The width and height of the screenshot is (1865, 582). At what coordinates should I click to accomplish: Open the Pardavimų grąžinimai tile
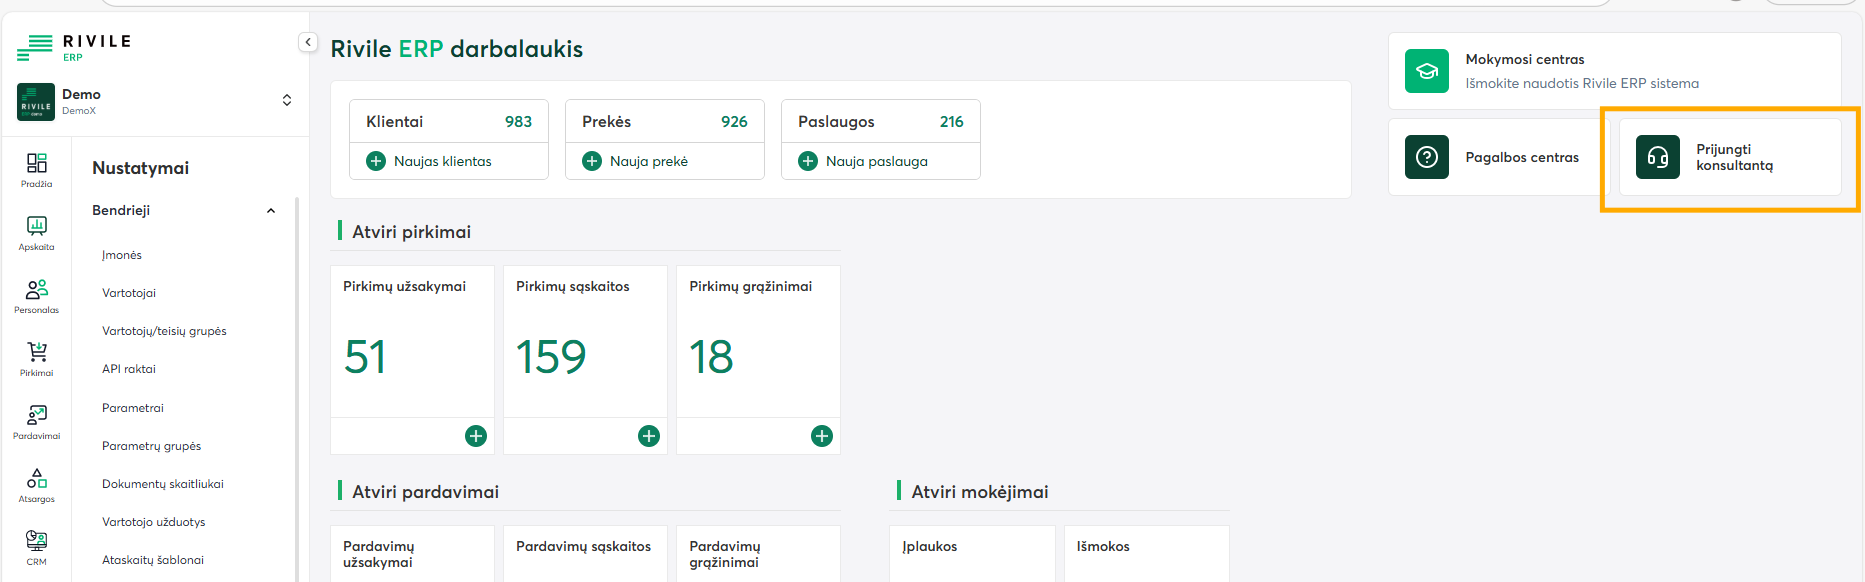758,554
